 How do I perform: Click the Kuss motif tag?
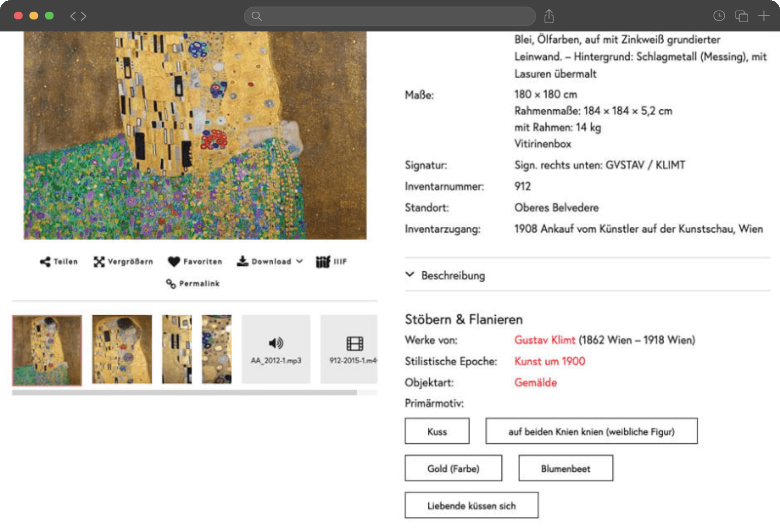tap(437, 431)
